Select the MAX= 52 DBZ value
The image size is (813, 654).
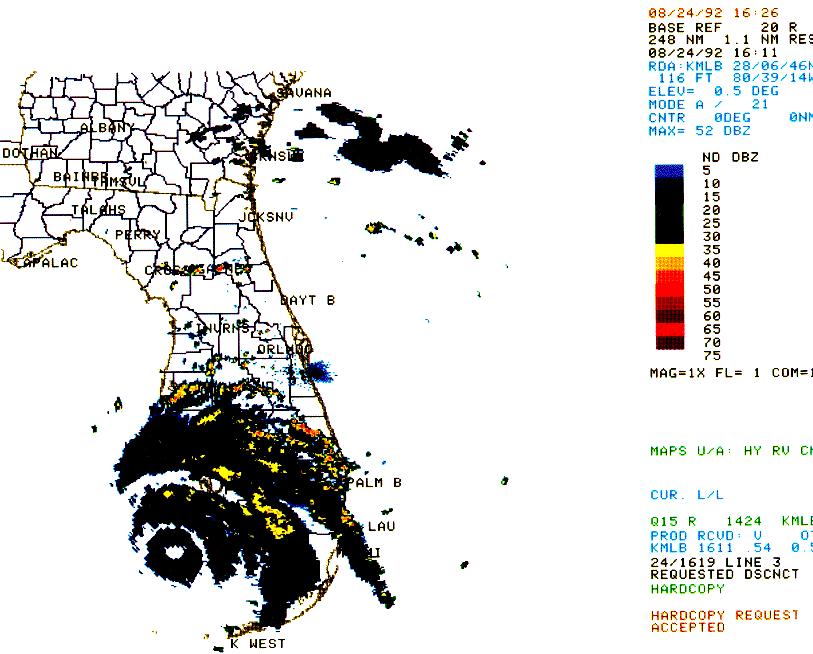[x=699, y=131]
